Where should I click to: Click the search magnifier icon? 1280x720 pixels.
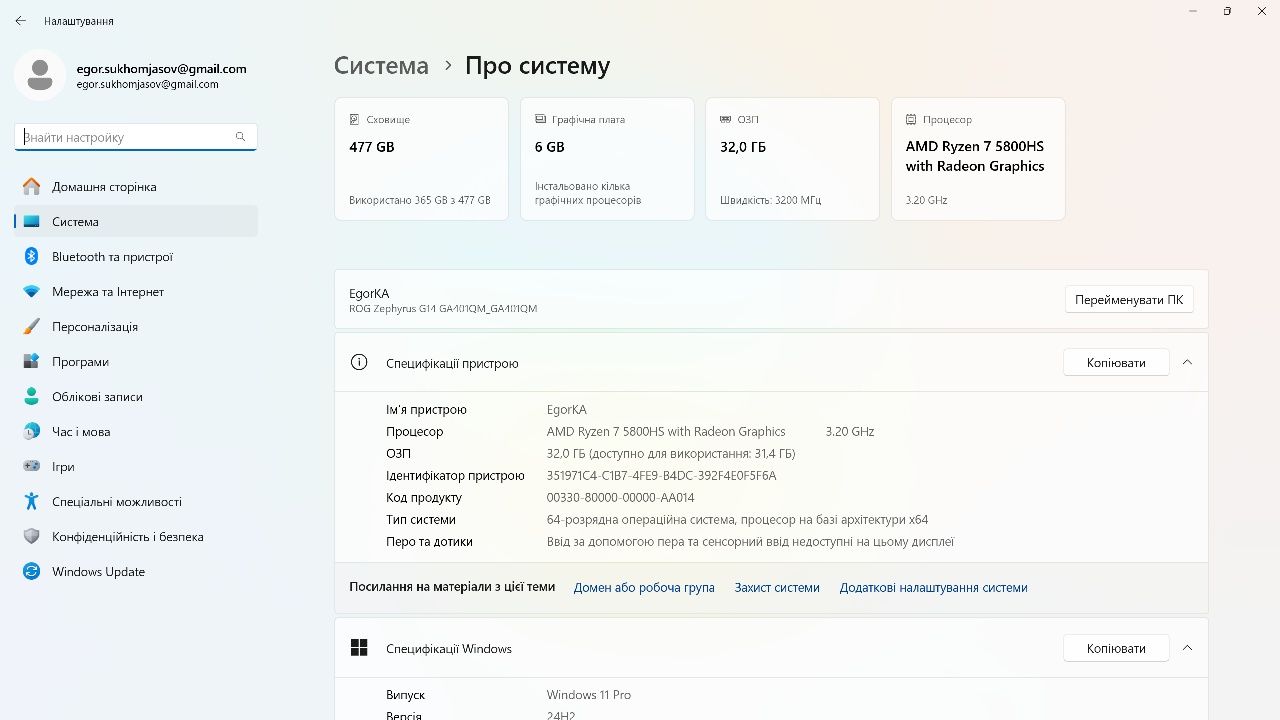point(240,137)
